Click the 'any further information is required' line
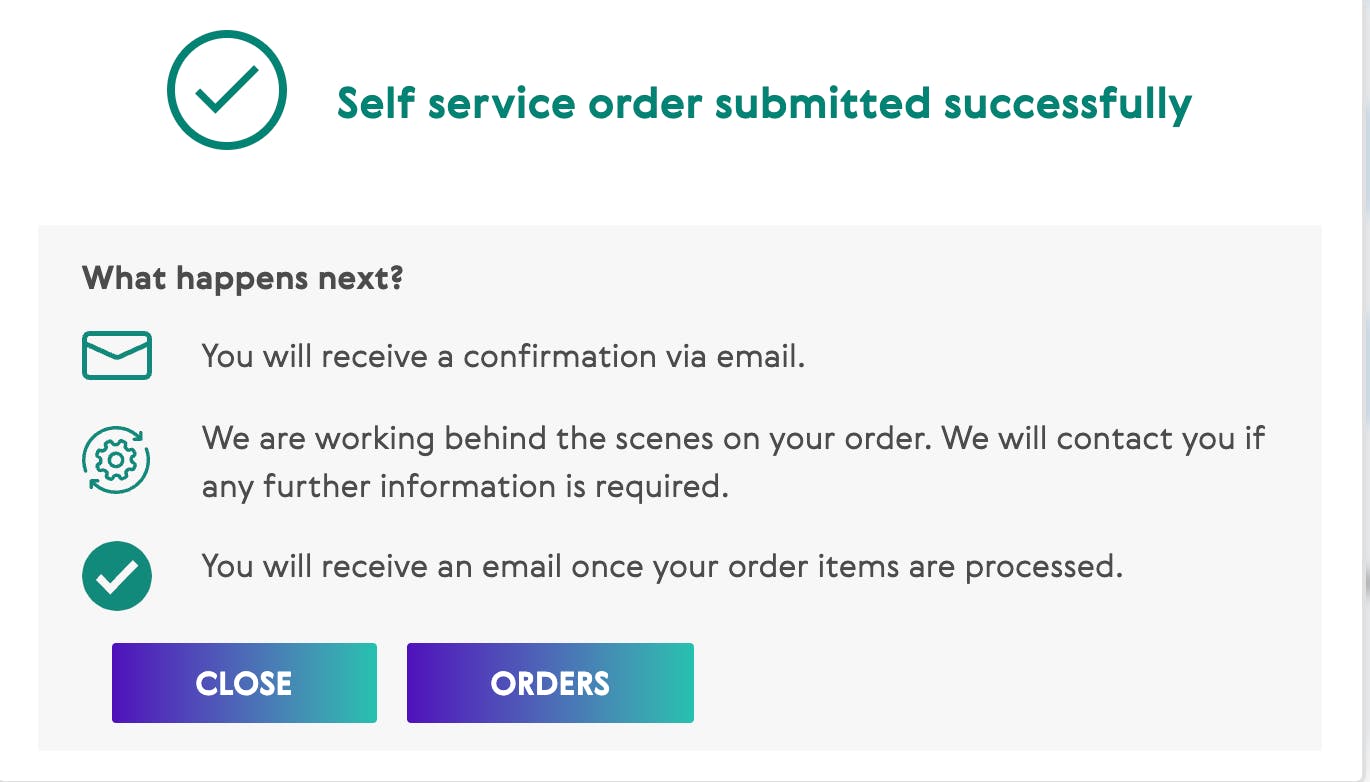 (463, 487)
